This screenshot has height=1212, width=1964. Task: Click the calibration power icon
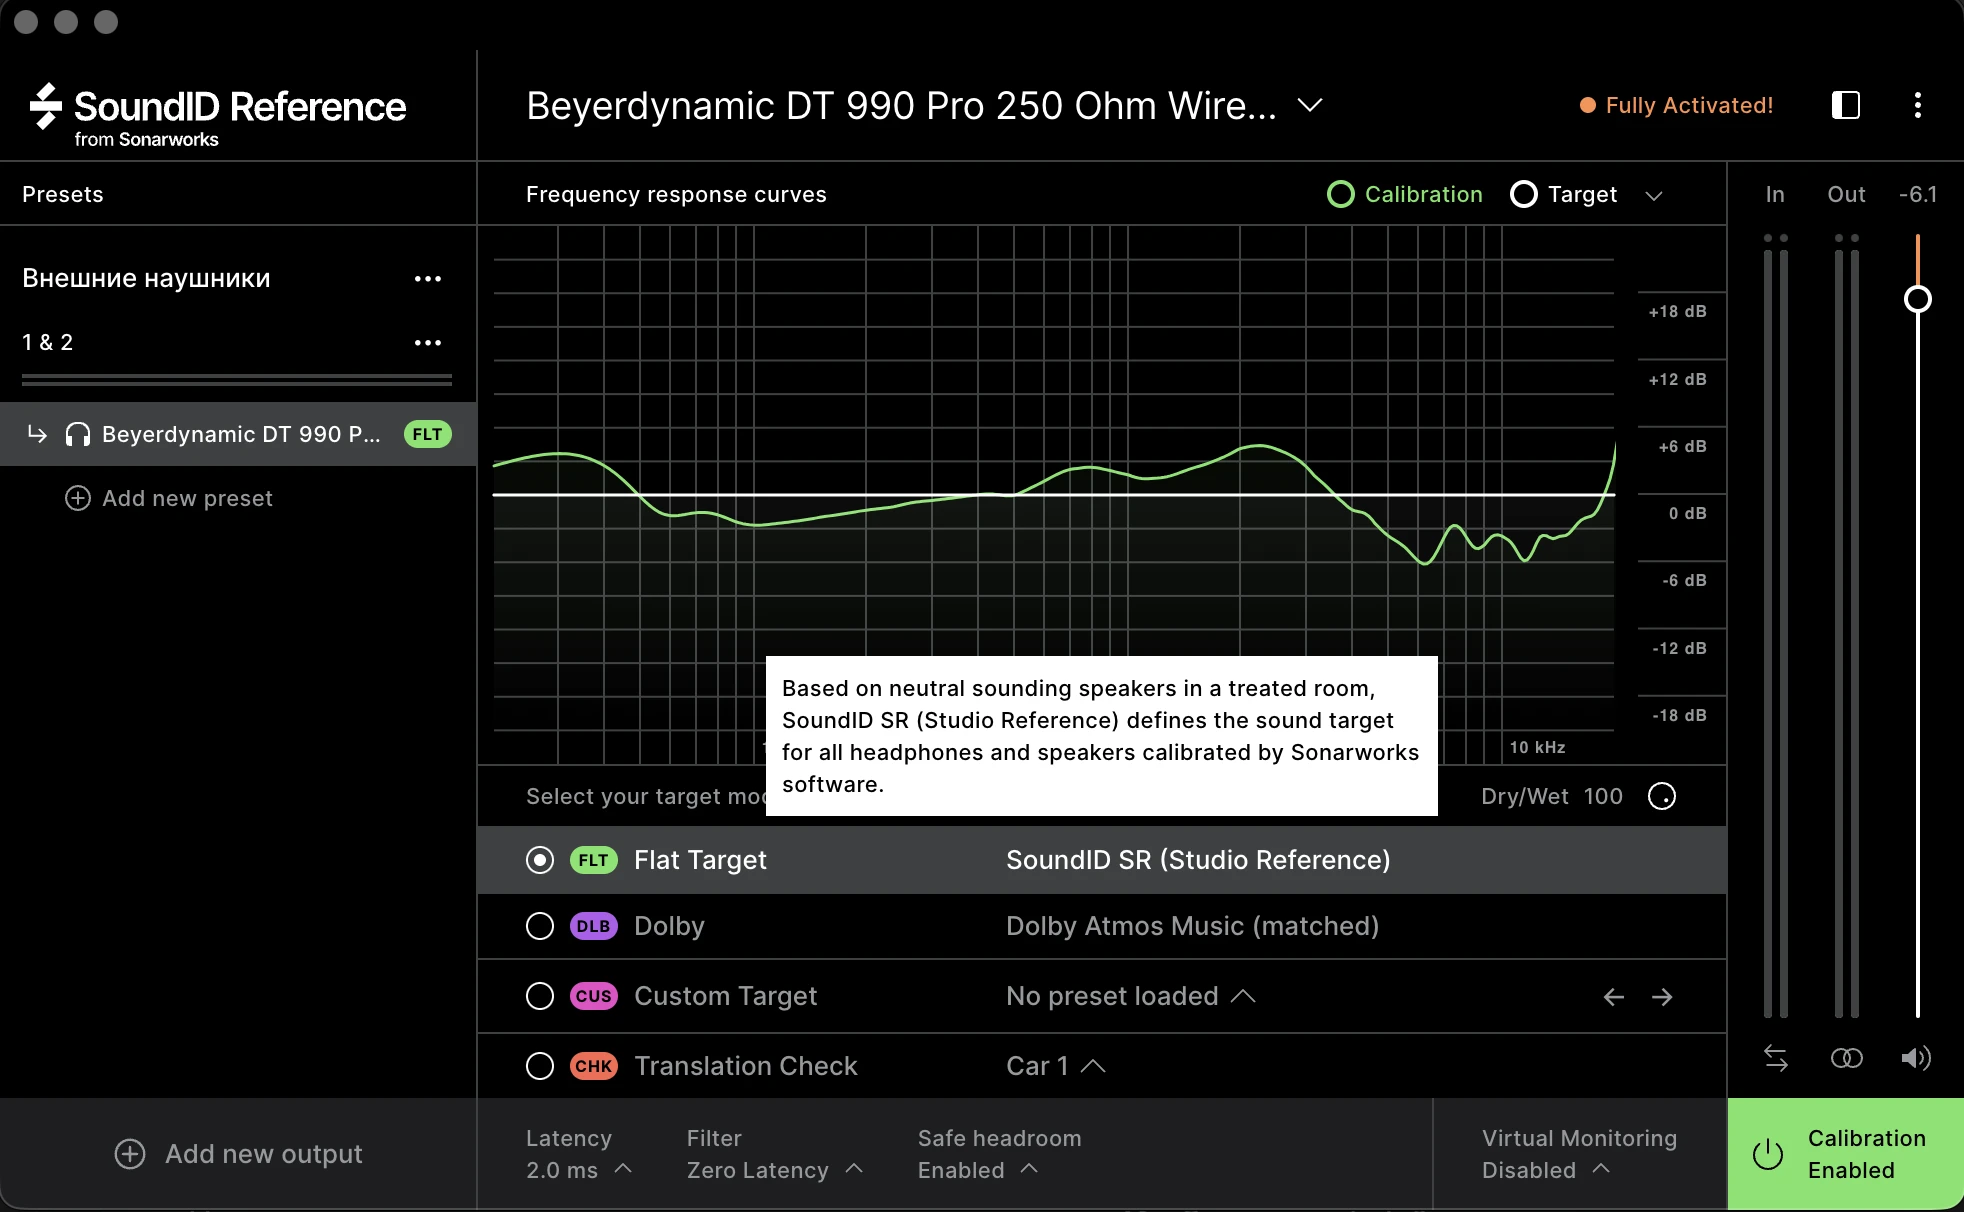(1768, 1154)
